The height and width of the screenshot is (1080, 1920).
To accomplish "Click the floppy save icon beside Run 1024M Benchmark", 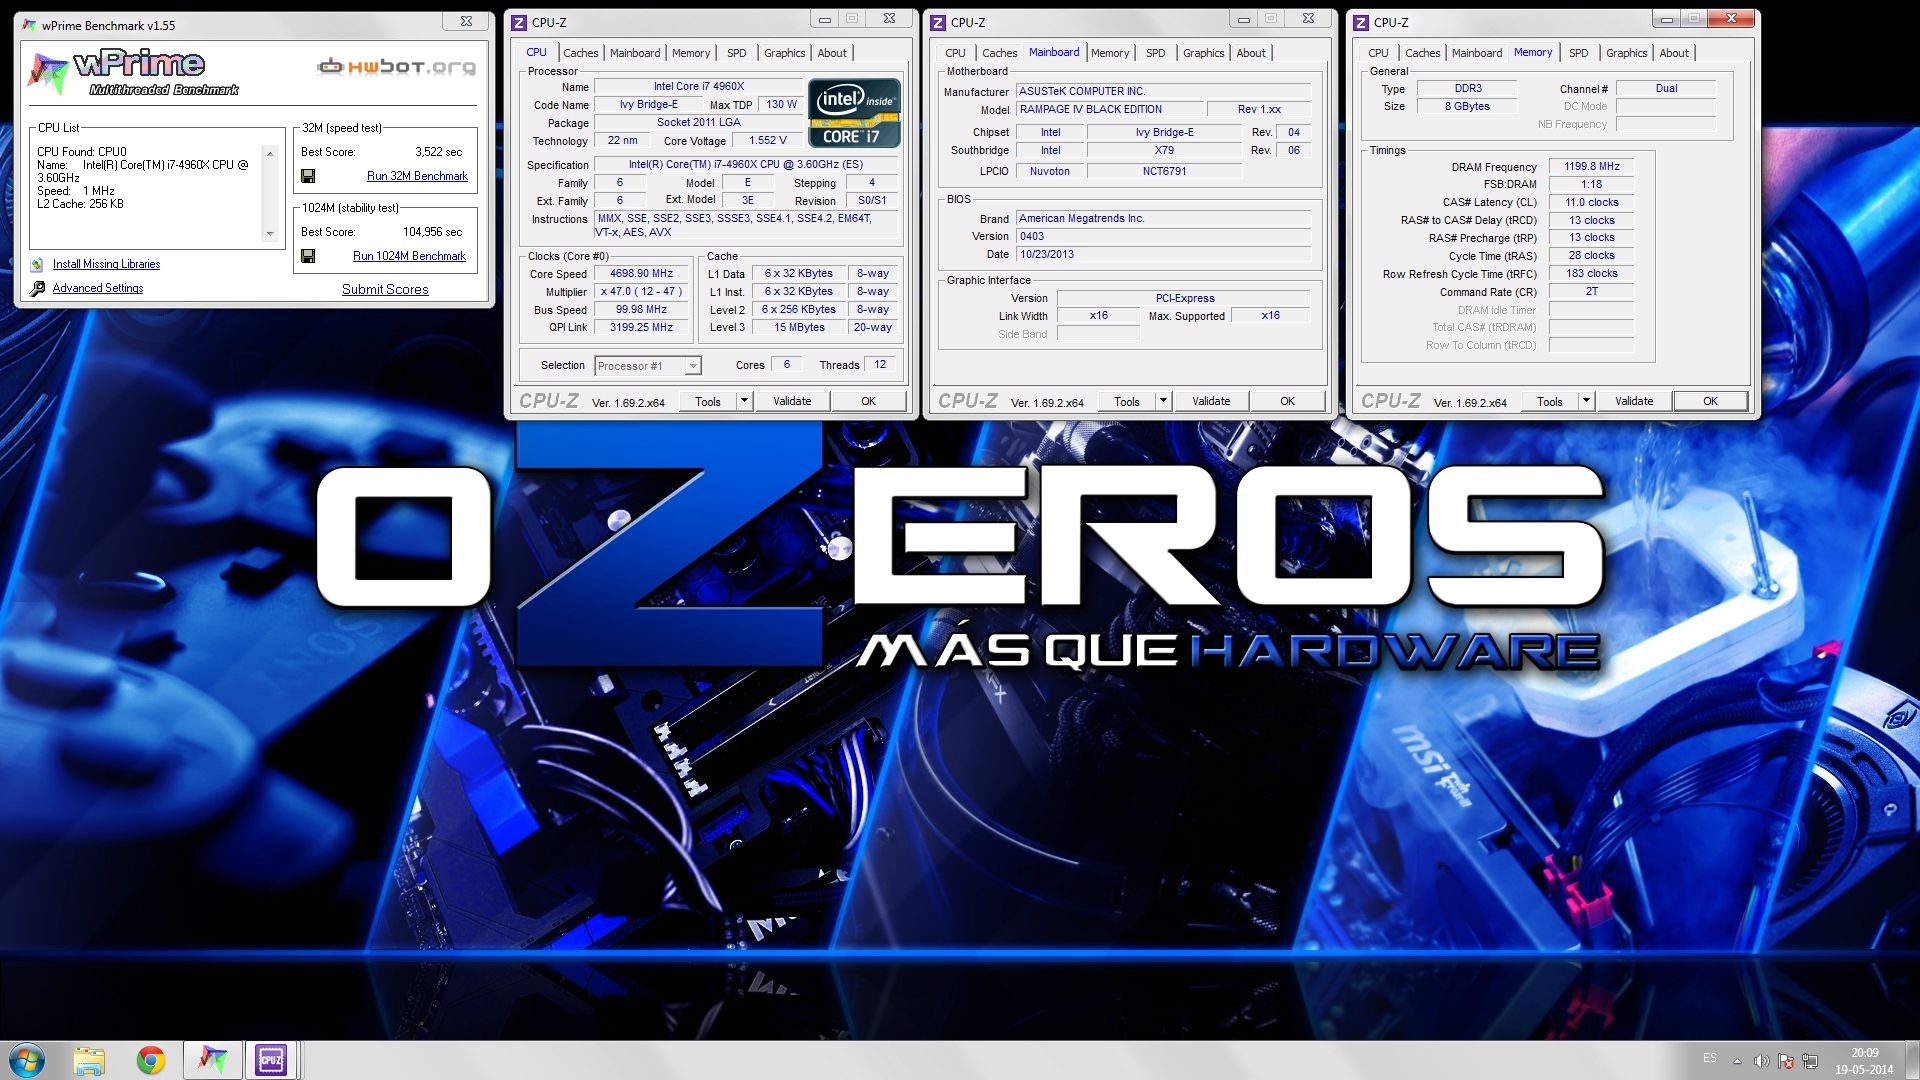I will click(308, 256).
